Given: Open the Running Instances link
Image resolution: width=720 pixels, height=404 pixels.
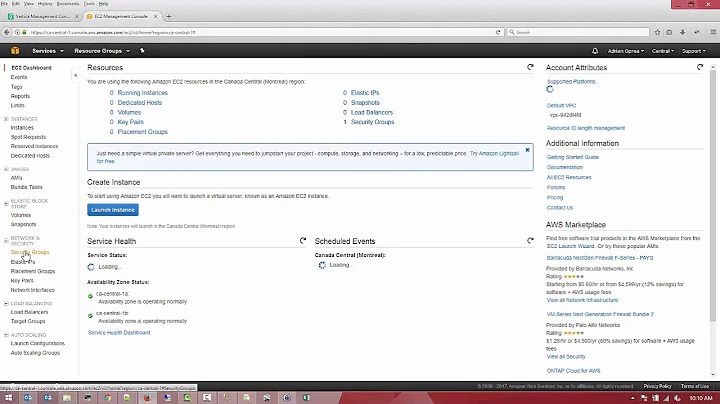Looking at the screenshot, I should click(142, 93).
